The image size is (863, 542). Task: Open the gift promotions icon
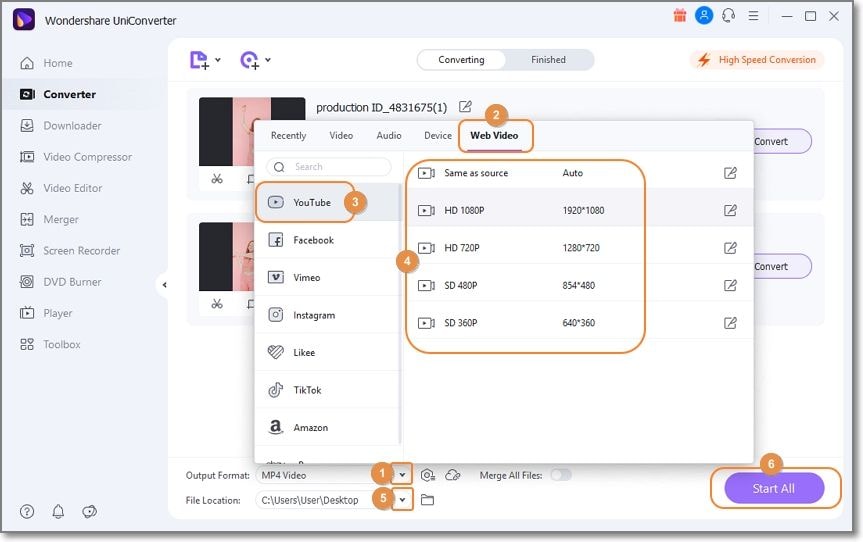tap(680, 16)
